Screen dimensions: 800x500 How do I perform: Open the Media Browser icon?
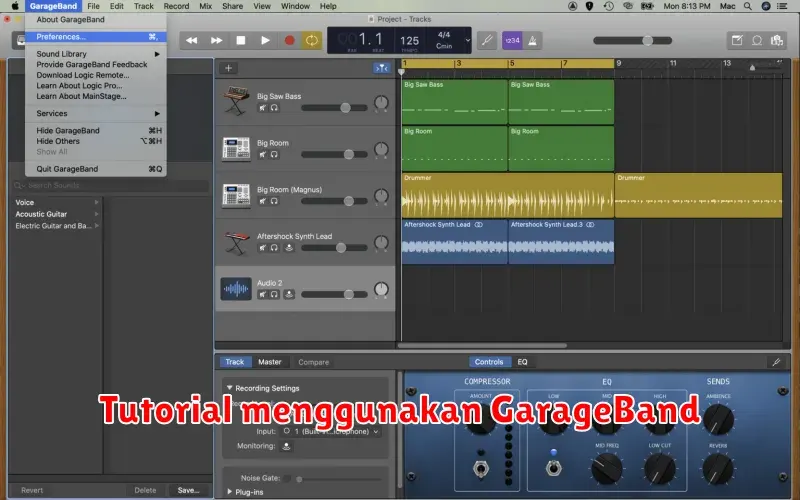[777, 40]
